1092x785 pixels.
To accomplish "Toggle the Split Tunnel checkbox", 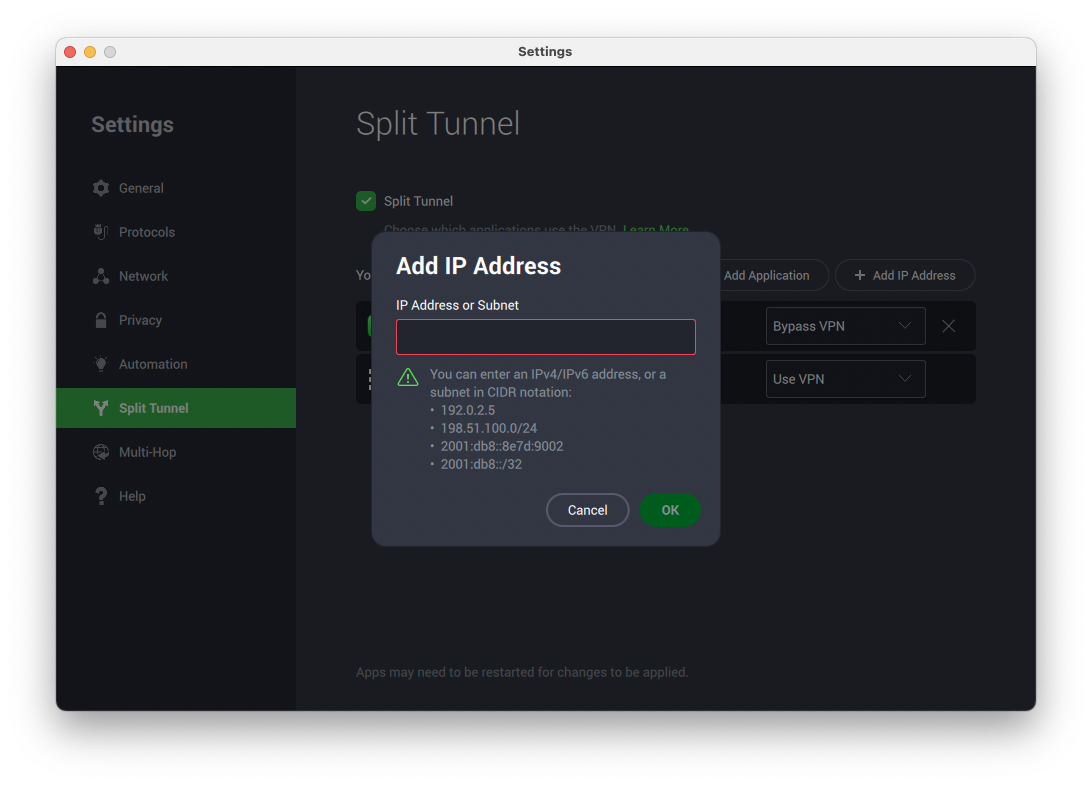I will tap(366, 201).
